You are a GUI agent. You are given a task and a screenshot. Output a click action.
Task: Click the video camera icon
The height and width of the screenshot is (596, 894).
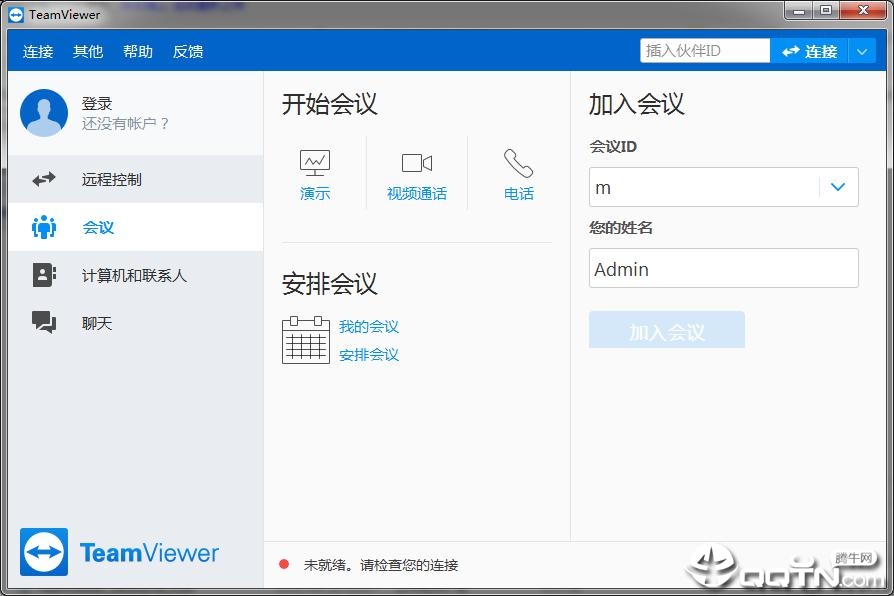[417, 163]
